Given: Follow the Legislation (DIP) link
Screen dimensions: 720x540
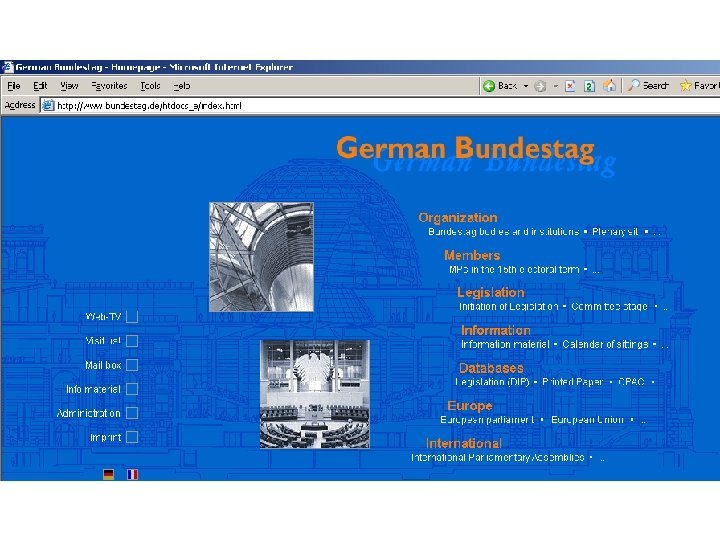Looking at the screenshot, I should pyautogui.click(x=492, y=382).
